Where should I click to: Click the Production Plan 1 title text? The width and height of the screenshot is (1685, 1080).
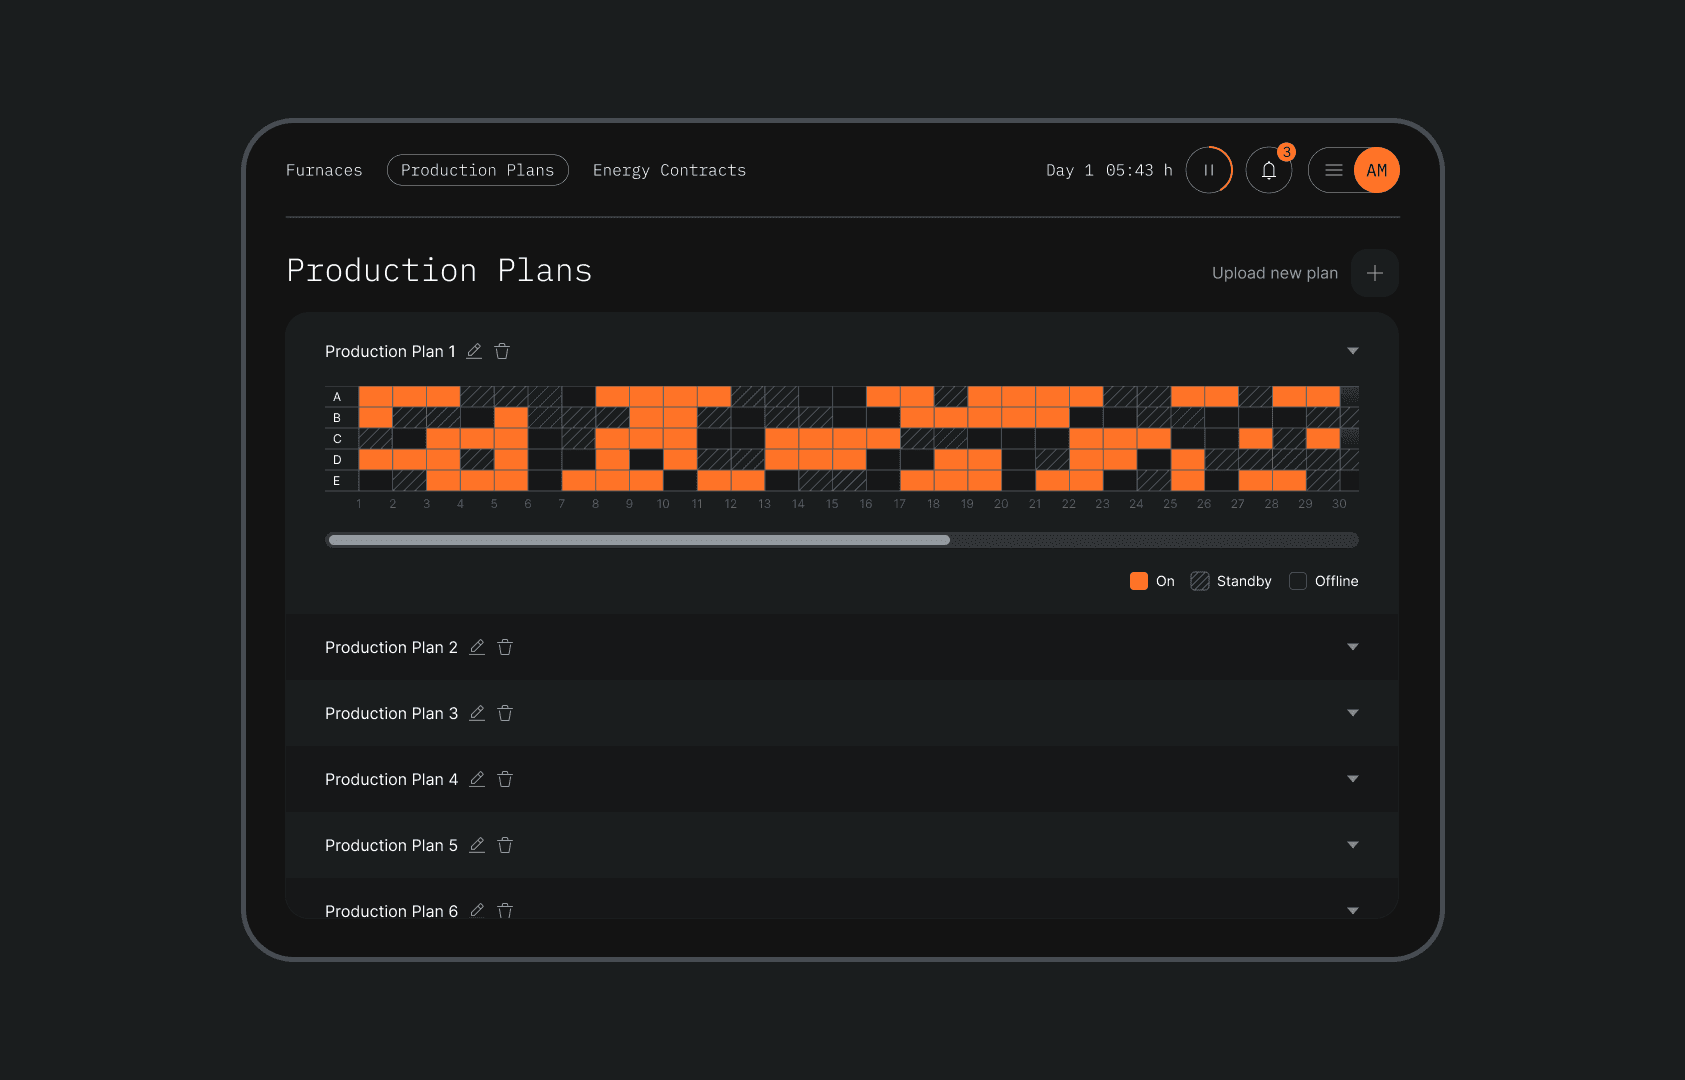pyautogui.click(x=390, y=351)
